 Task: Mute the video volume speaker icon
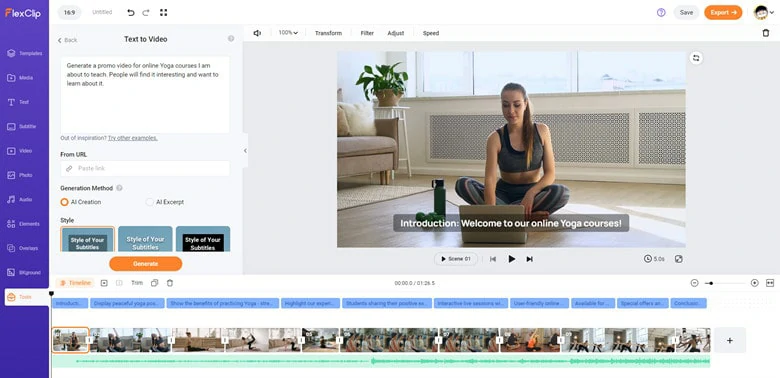pos(257,33)
